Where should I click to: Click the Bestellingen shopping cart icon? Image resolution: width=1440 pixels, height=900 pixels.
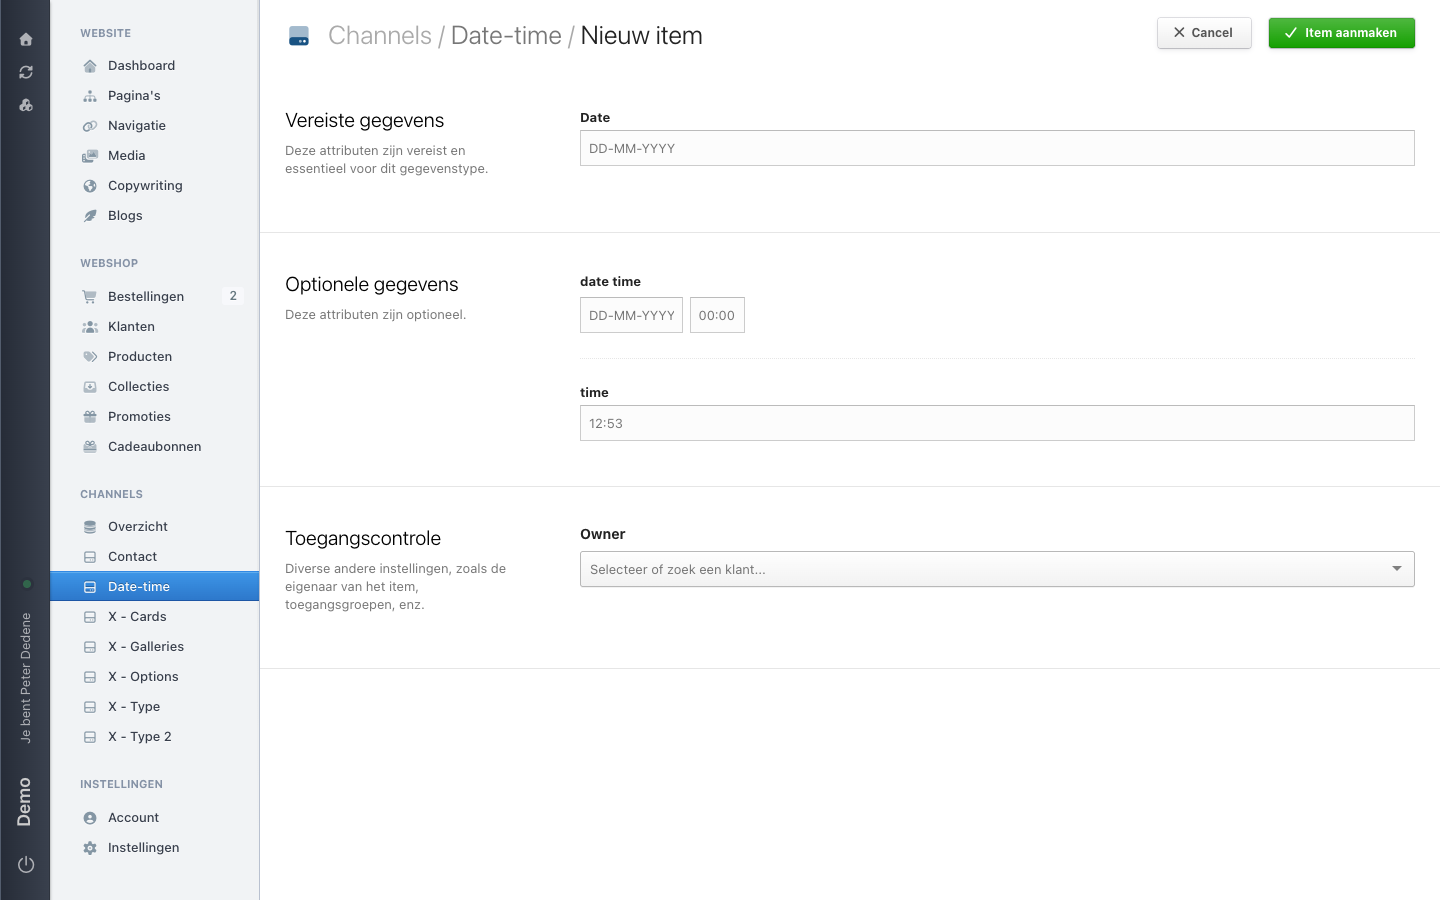pyautogui.click(x=90, y=297)
